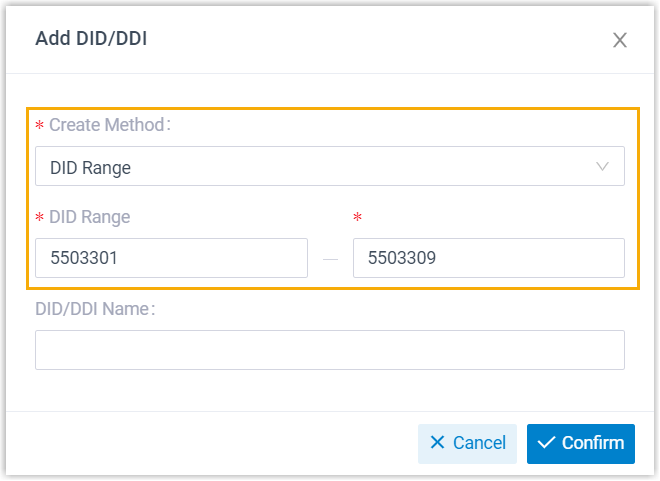Click the red asterisk beside Create Method

pyautogui.click(x=40, y=126)
